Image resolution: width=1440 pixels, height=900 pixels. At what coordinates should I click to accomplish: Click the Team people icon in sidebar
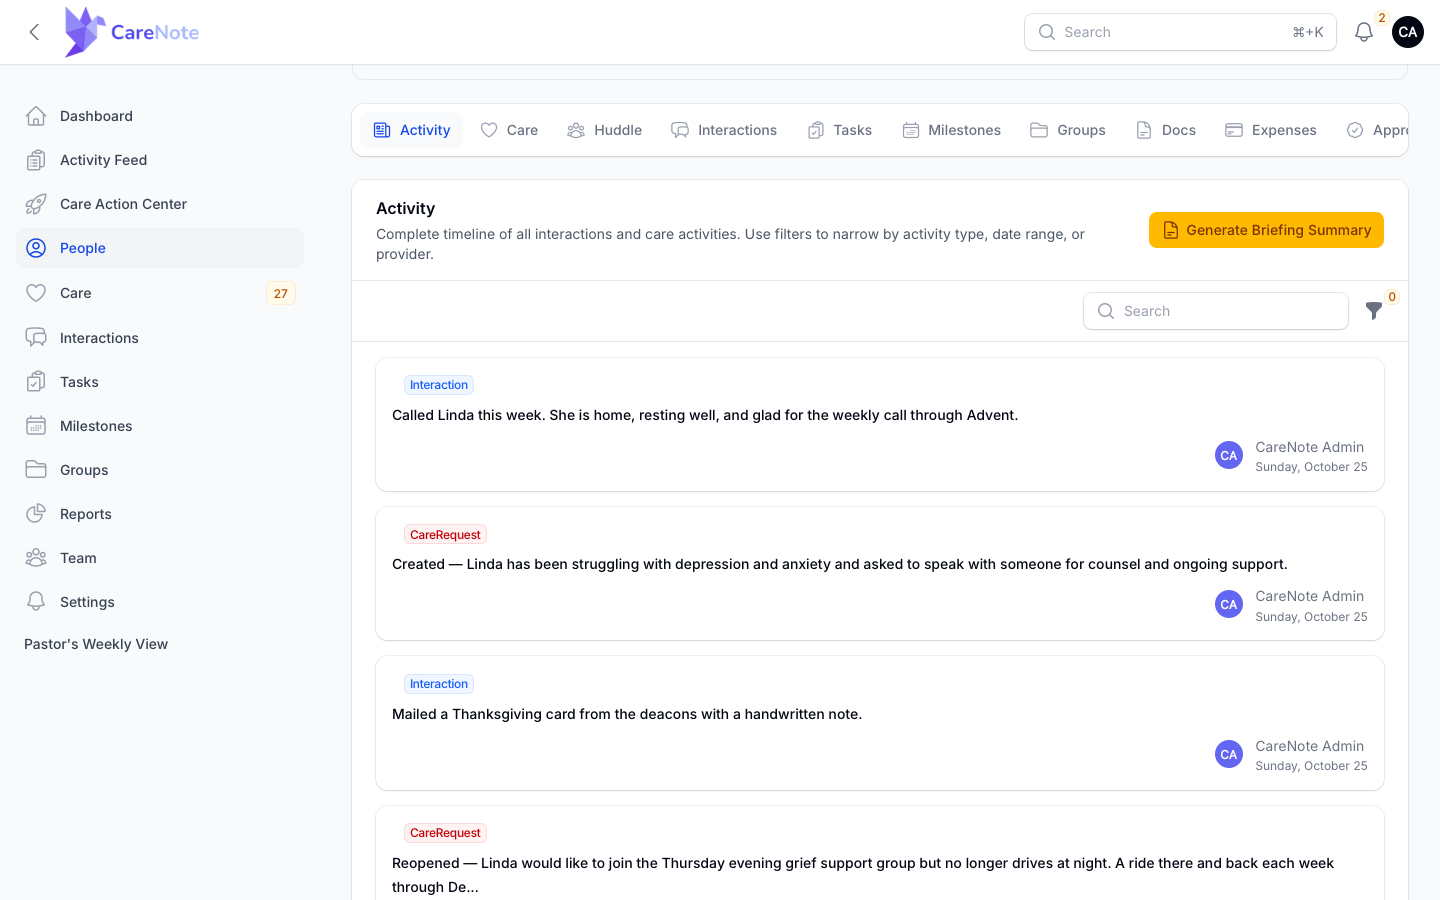point(36,558)
